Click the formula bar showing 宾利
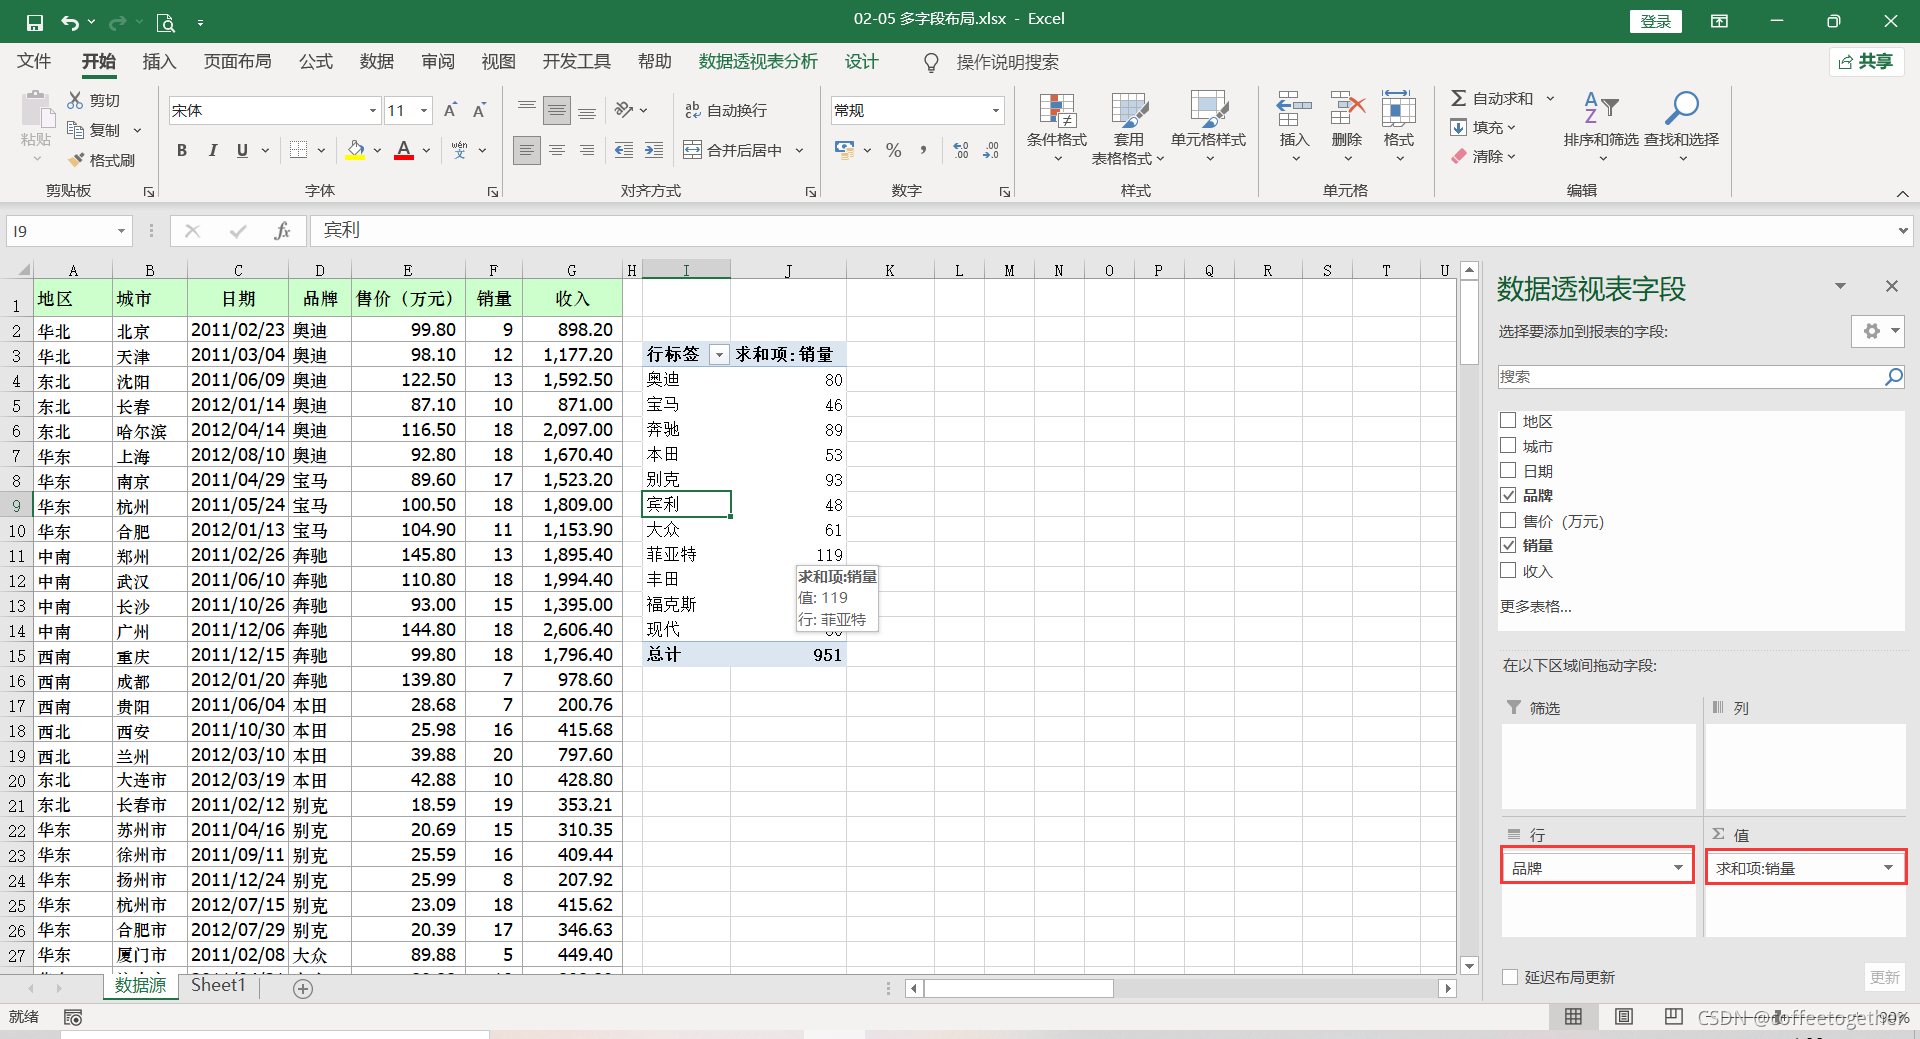The image size is (1920, 1039). click(1102, 231)
